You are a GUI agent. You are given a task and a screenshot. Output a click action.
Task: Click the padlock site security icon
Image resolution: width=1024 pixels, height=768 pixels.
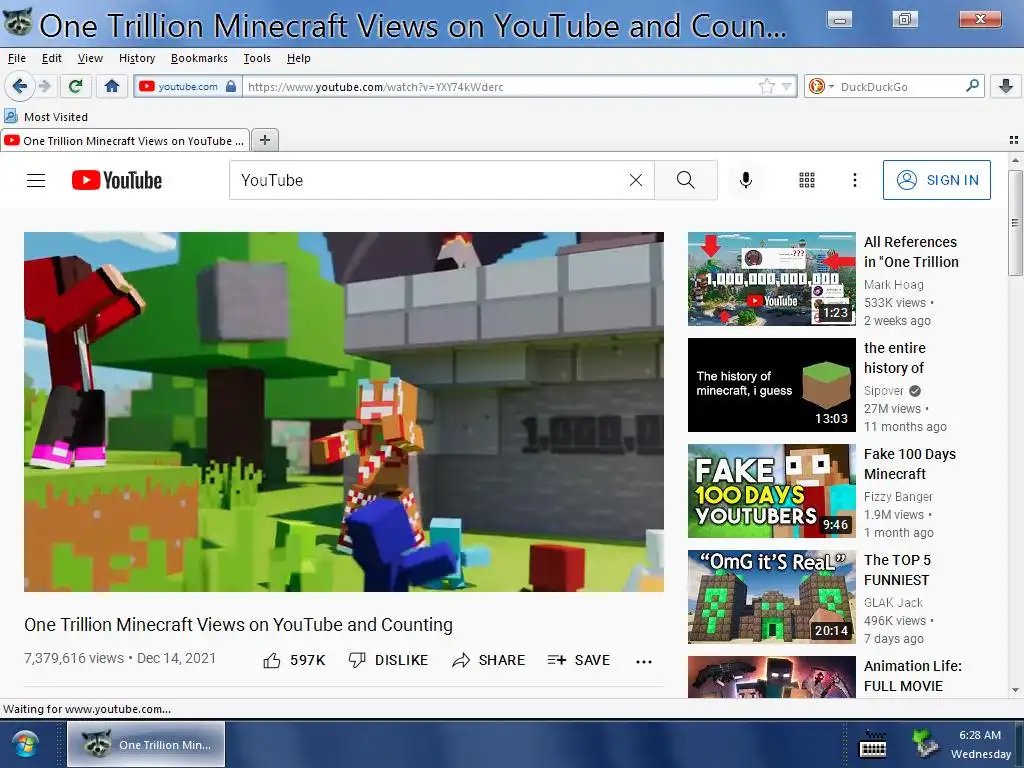click(231, 86)
